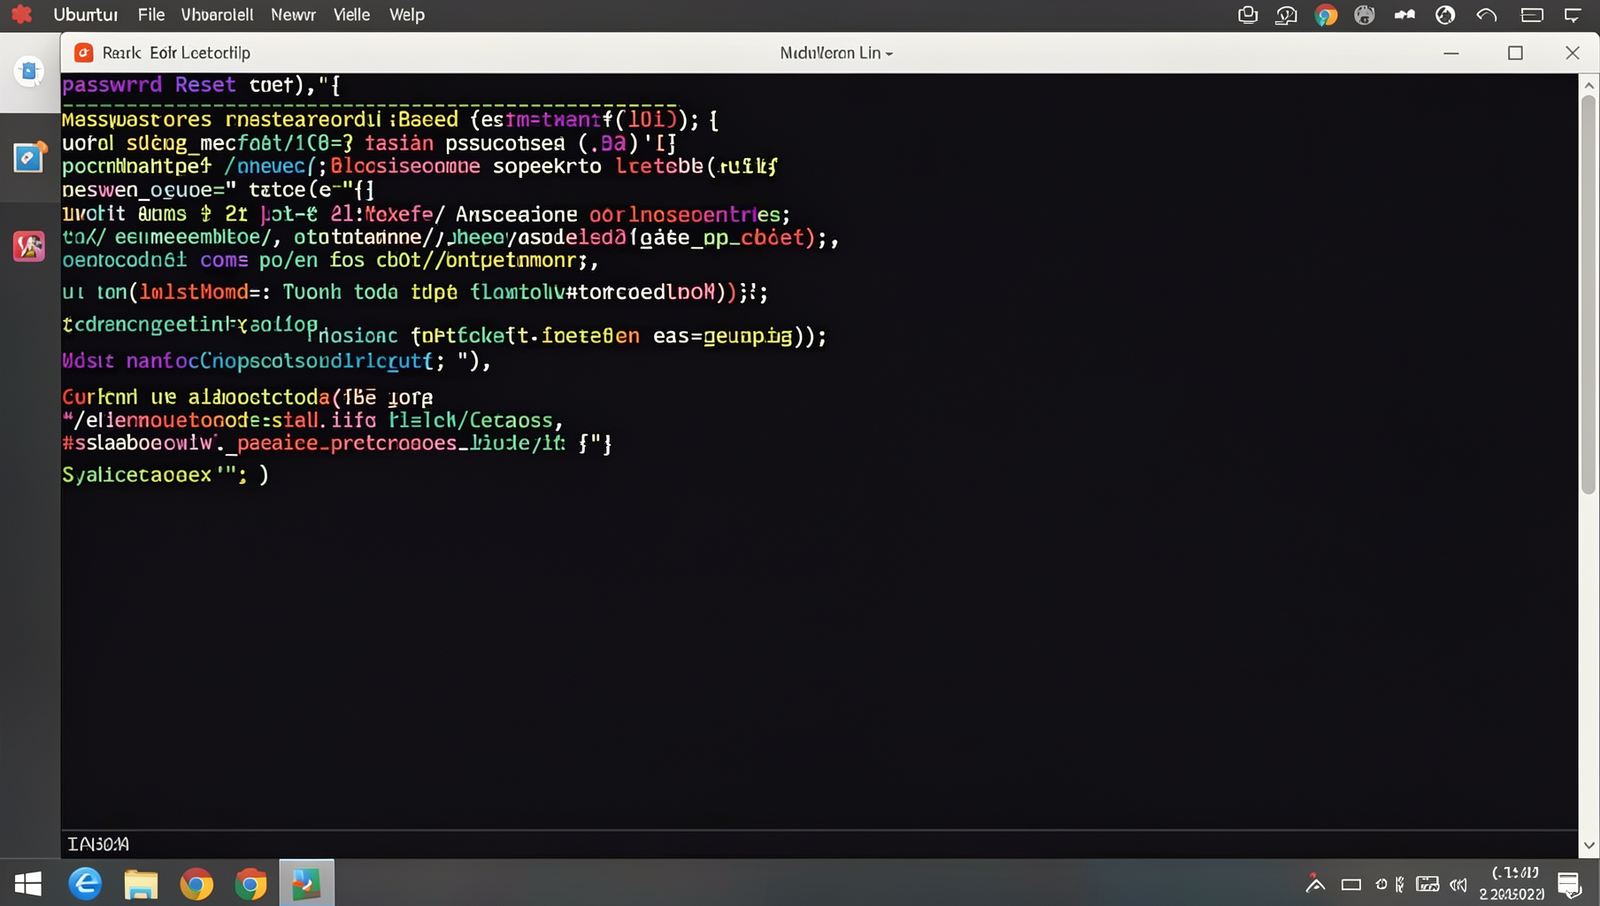Click the gray round face icon in top bar
Viewport: 1600px width, 906px height.
click(1364, 15)
